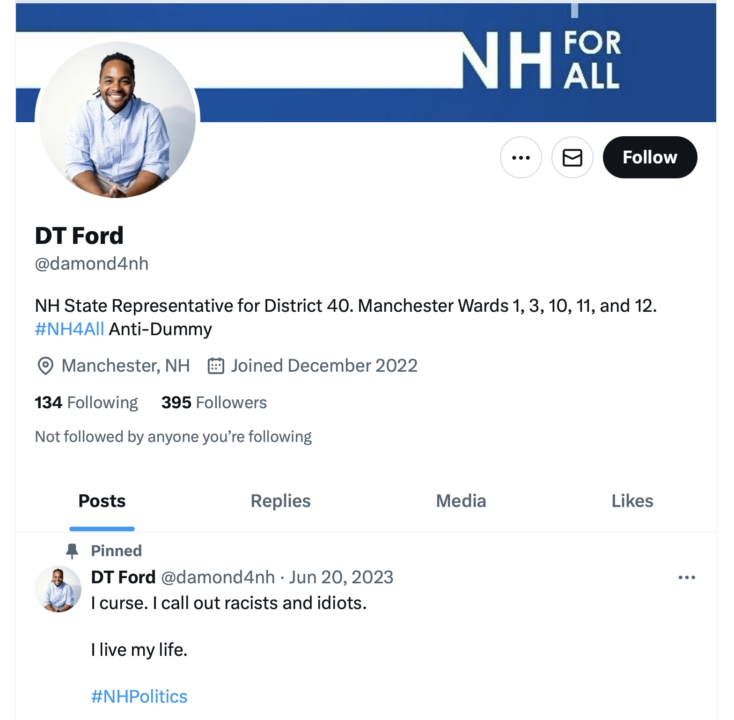The width and height of the screenshot is (734, 720).
Task: Switch to the Replies tab
Action: (280, 501)
